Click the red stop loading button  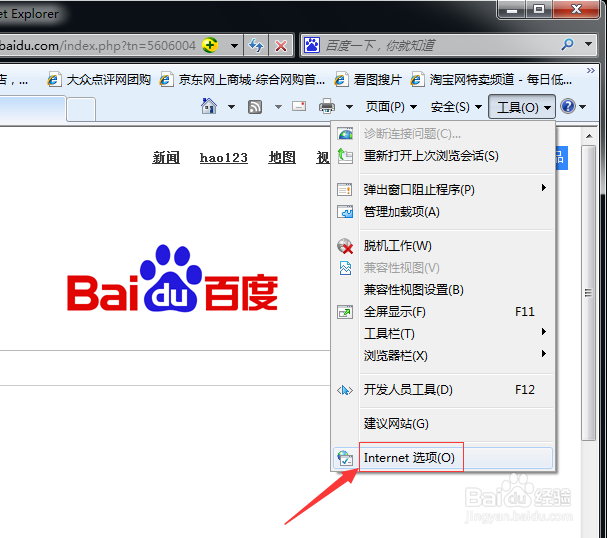pyautogui.click(x=281, y=46)
